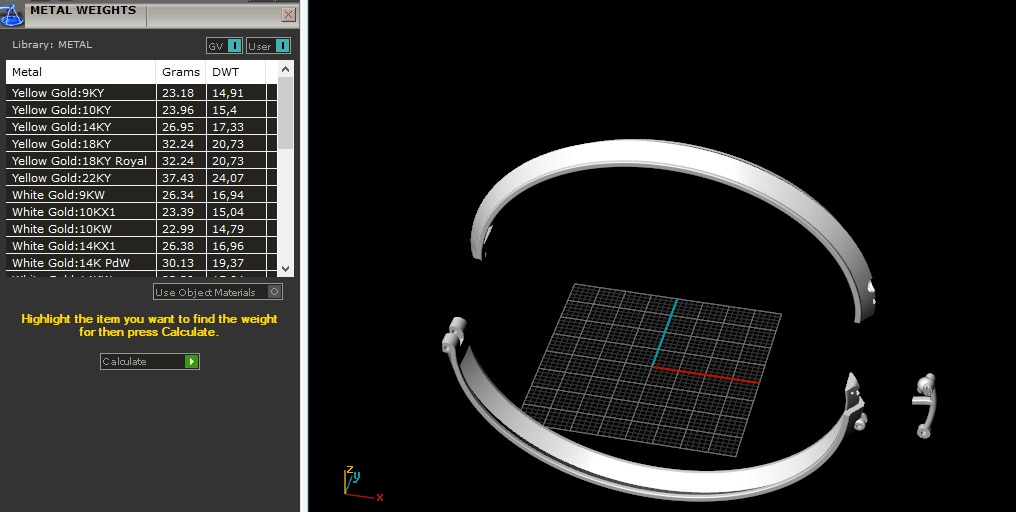The image size is (1016, 512).
Task: Click the construction grid in viewport
Action: click(651, 369)
